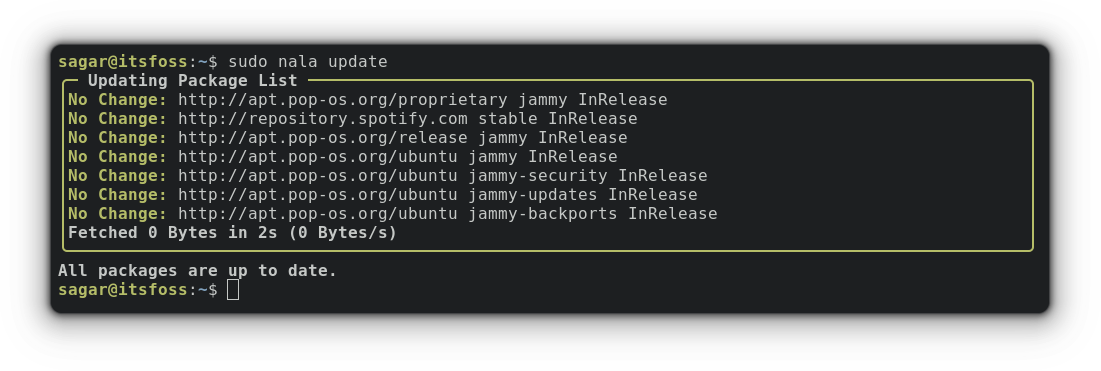
Task: Click the 'No Change:' label beside Spotify repository
Action: (x=118, y=119)
